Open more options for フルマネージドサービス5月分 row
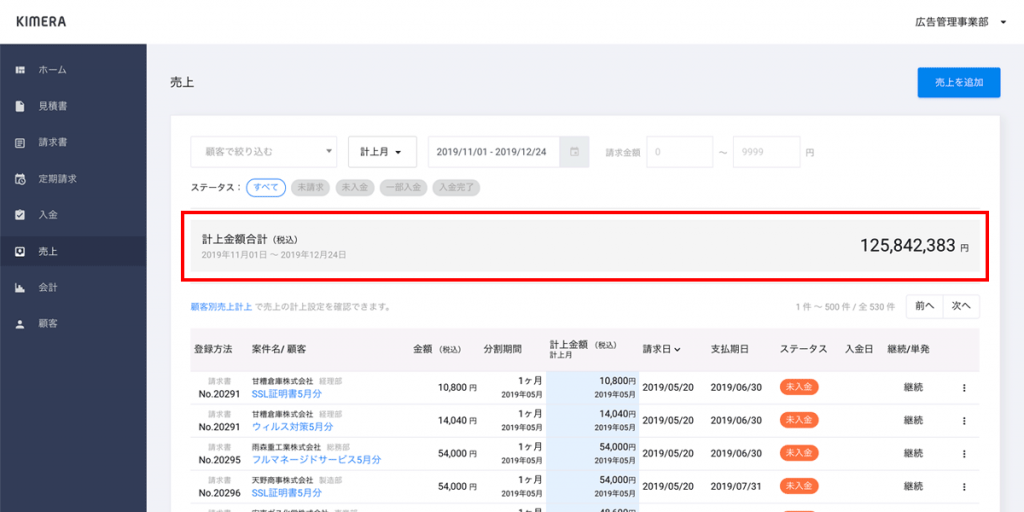The height and width of the screenshot is (512, 1024). (964, 453)
